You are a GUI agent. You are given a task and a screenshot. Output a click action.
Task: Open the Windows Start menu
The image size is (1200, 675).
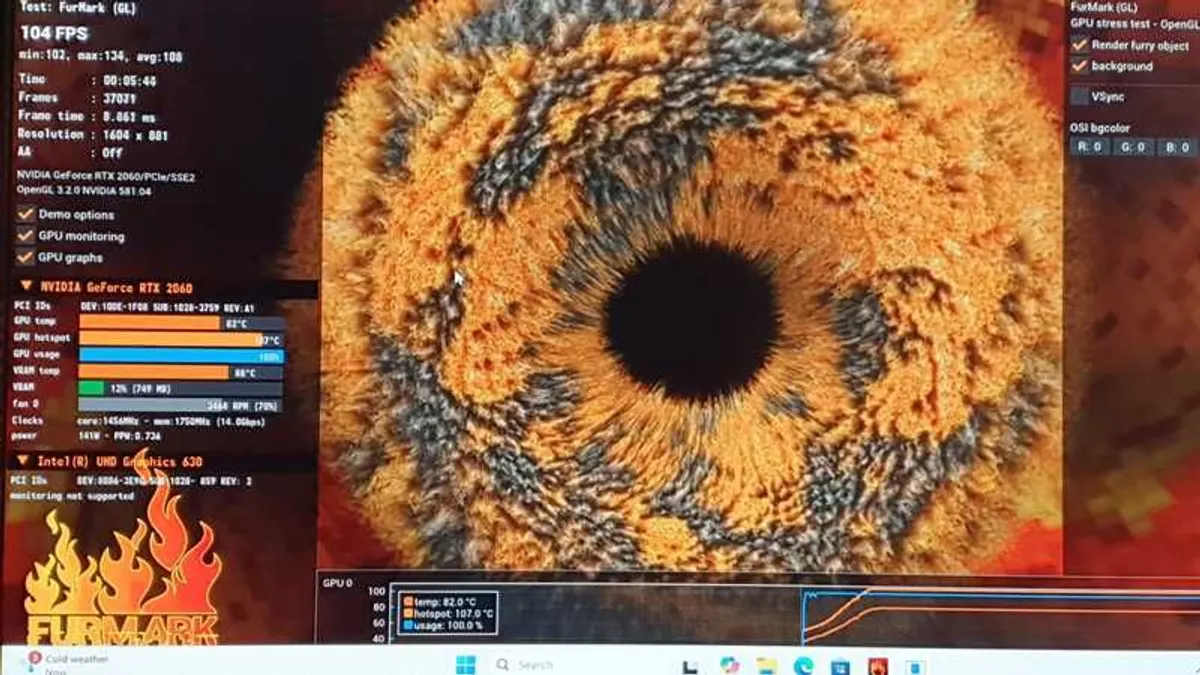coord(466,665)
